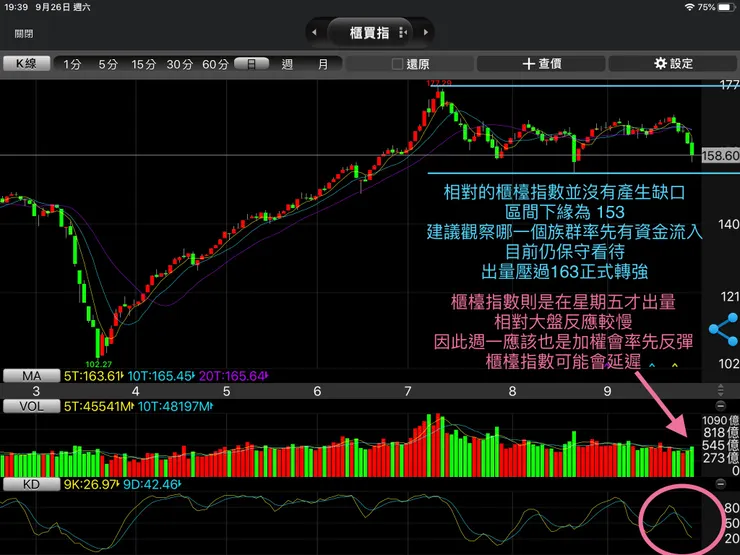Select month 8 on the date axis
Viewport: 740px width, 555px height.
(x=512, y=391)
